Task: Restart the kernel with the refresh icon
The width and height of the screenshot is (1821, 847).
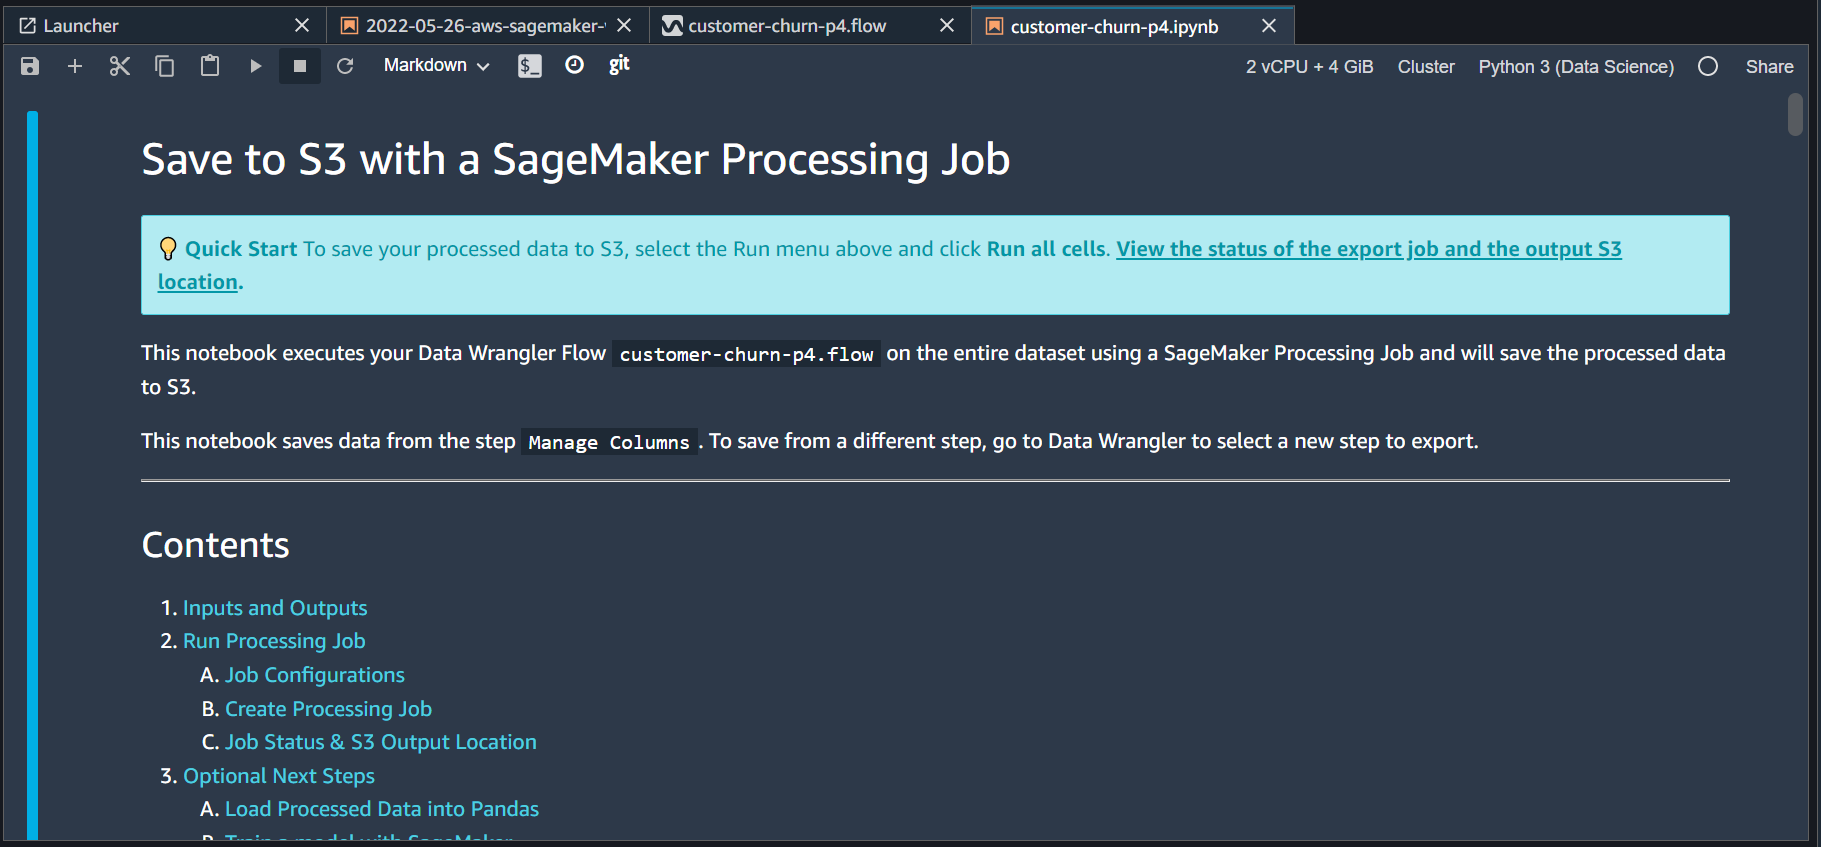Action: [x=345, y=66]
